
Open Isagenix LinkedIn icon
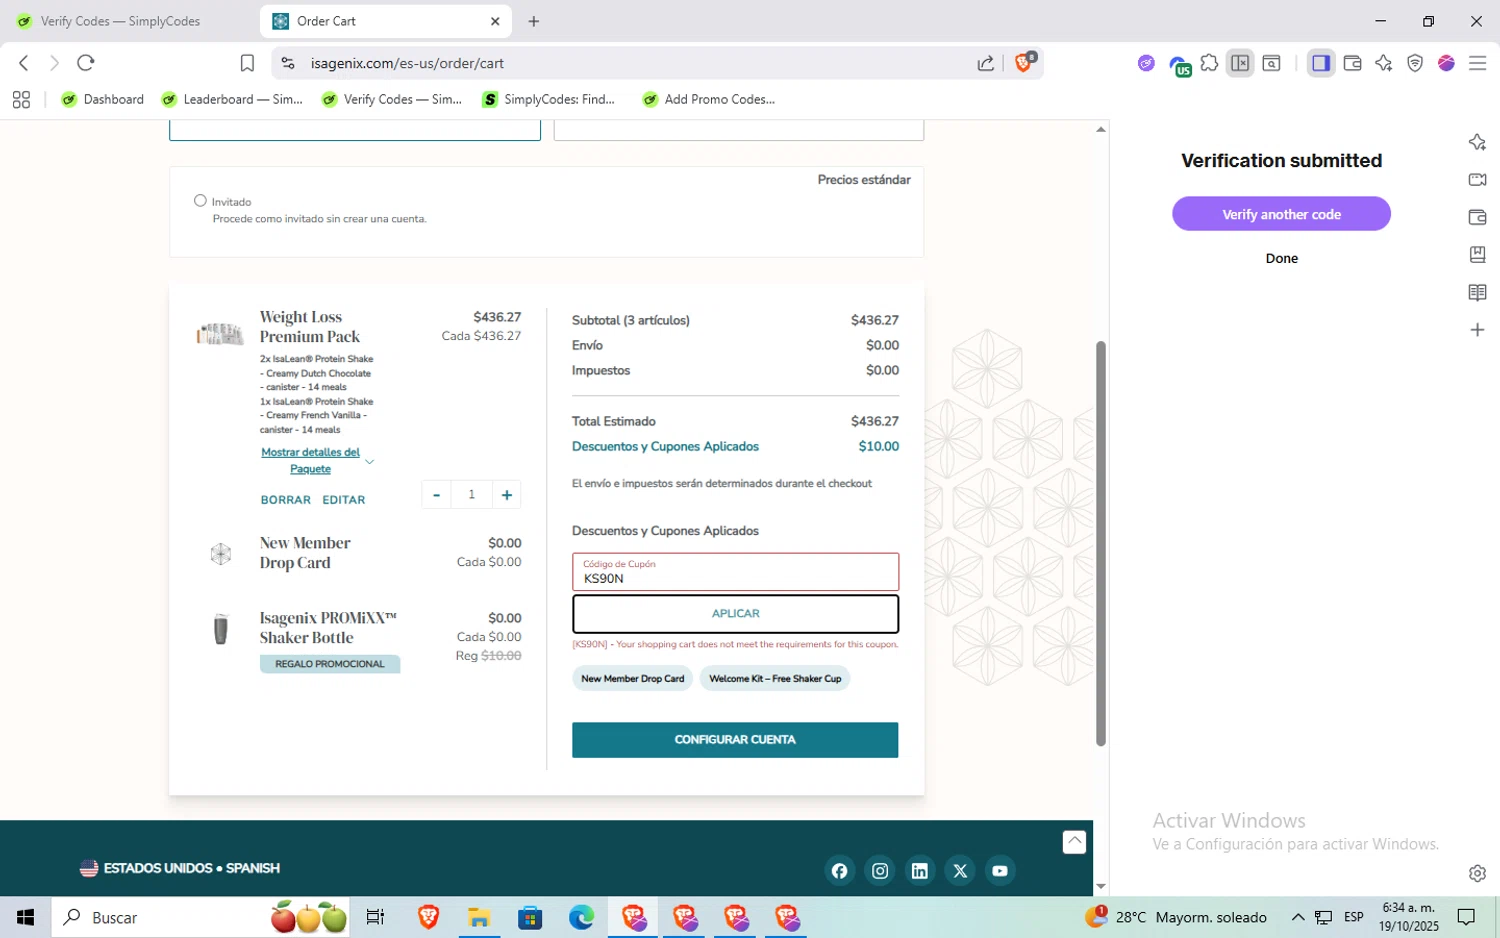click(920, 871)
